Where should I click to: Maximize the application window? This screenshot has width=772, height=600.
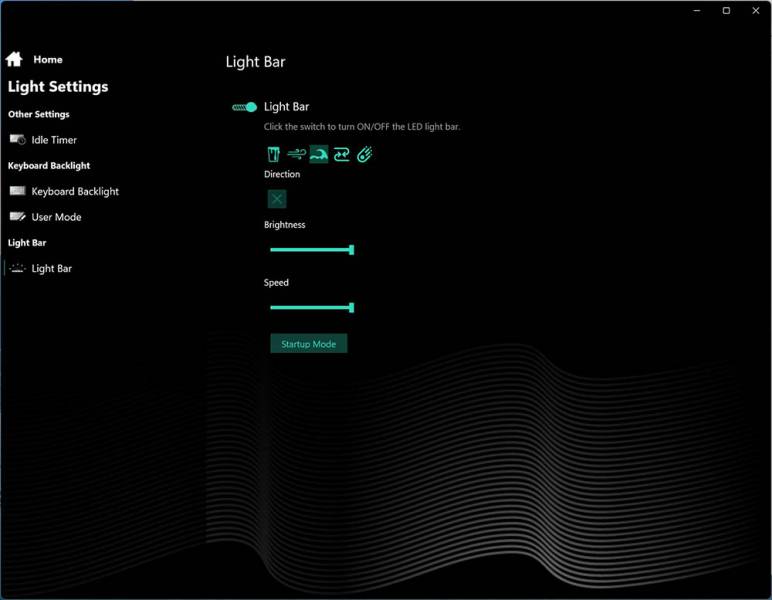pos(726,11)
